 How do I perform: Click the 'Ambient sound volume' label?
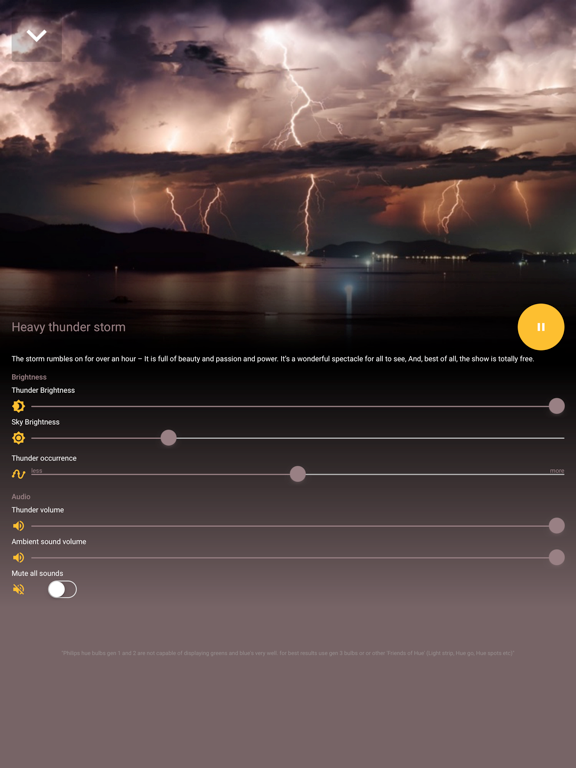click(49, 542)
